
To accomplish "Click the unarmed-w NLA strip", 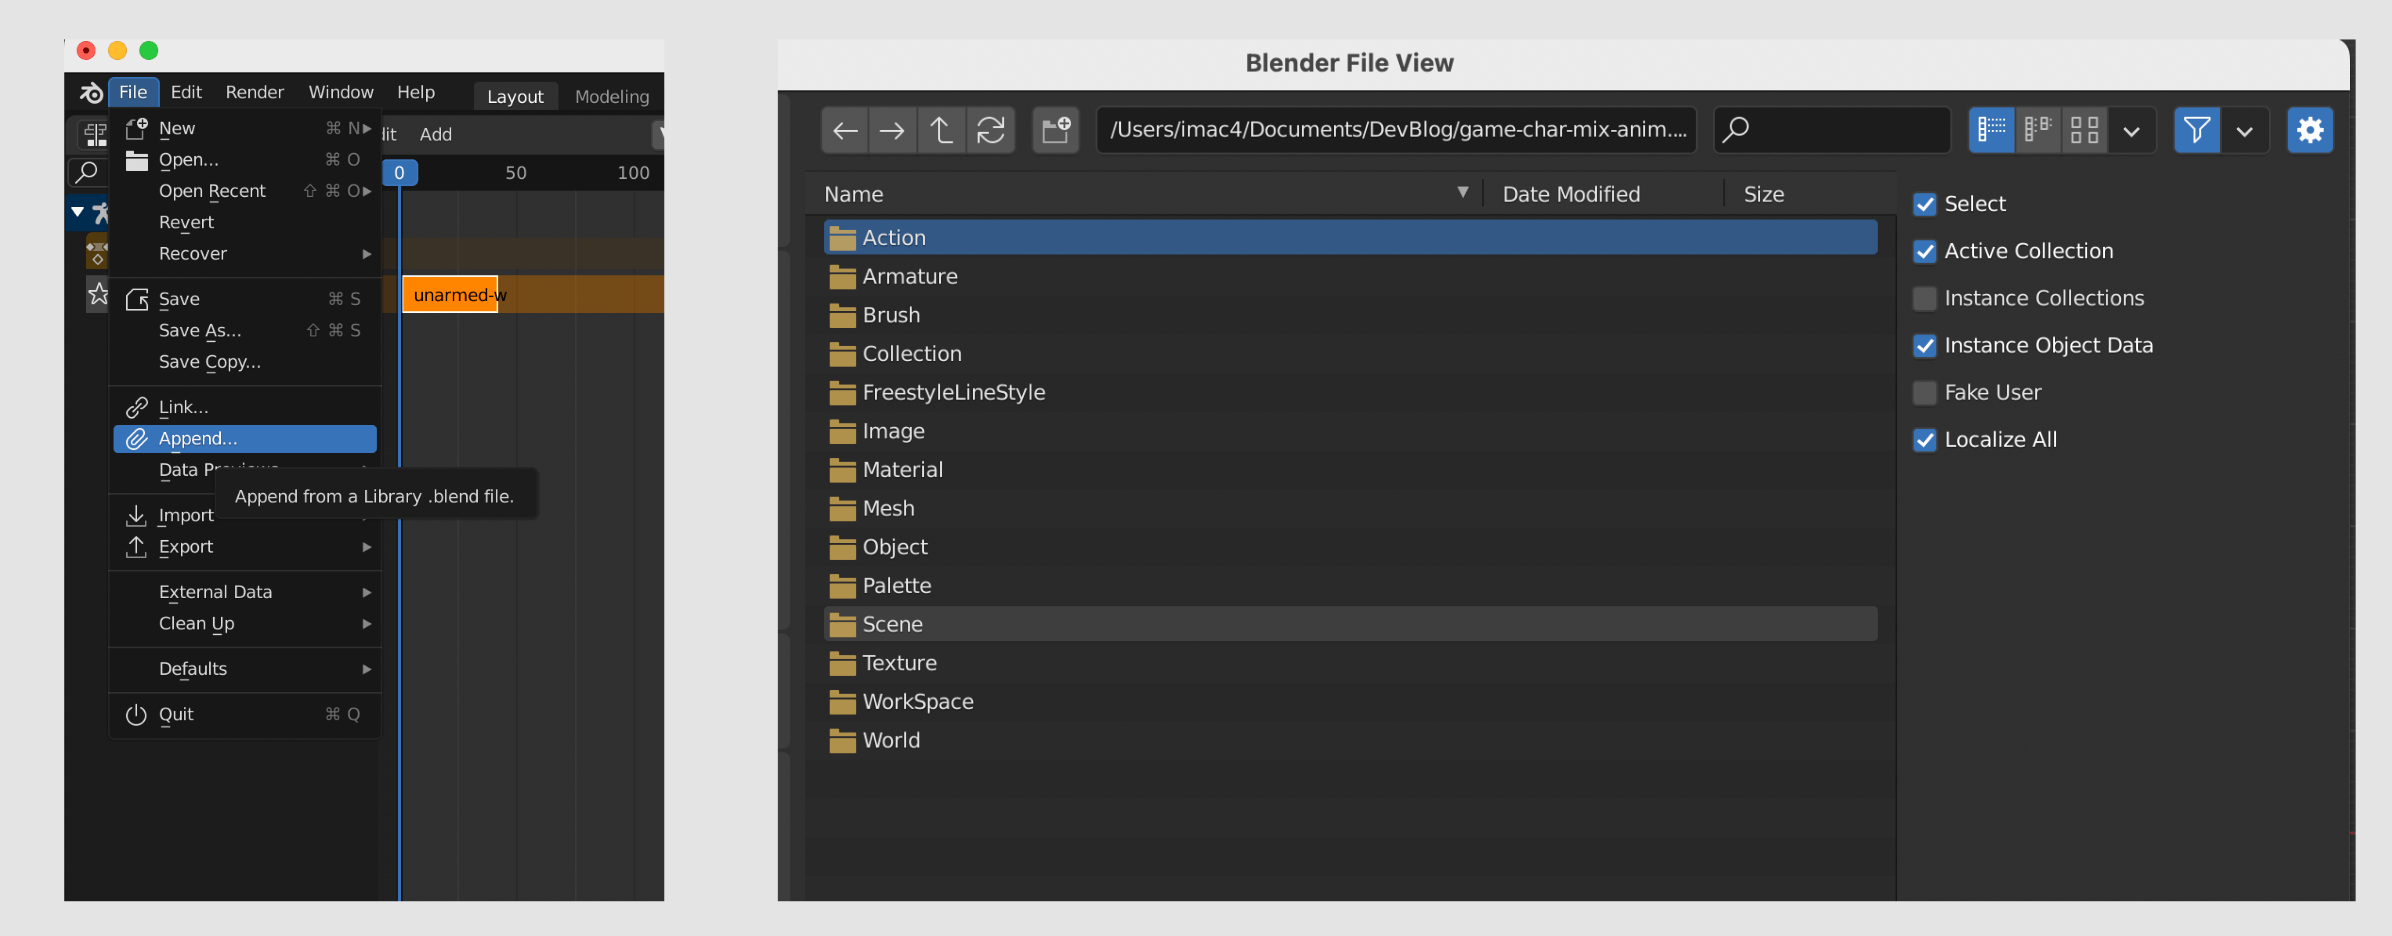I will [x=450, y=295].
